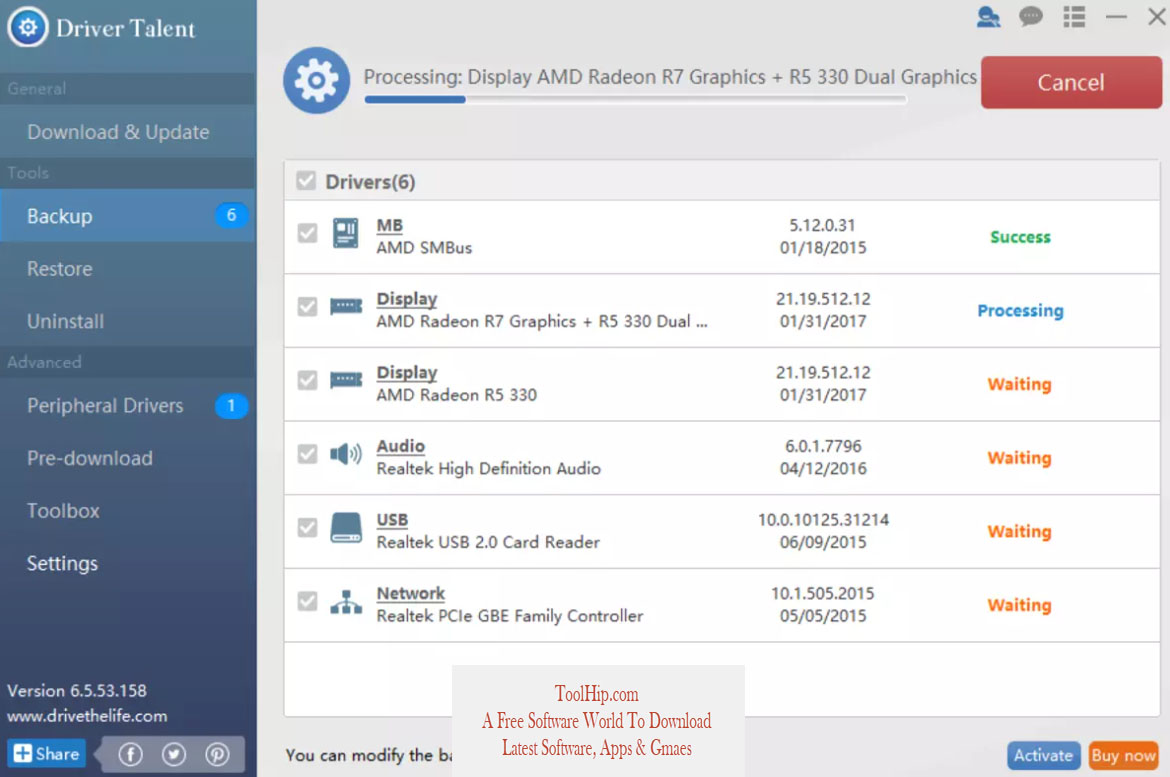Open the list menu icon in title bar
Image resolution: width=1170 pixels, height=777 pixels.
click(1074, 16)
